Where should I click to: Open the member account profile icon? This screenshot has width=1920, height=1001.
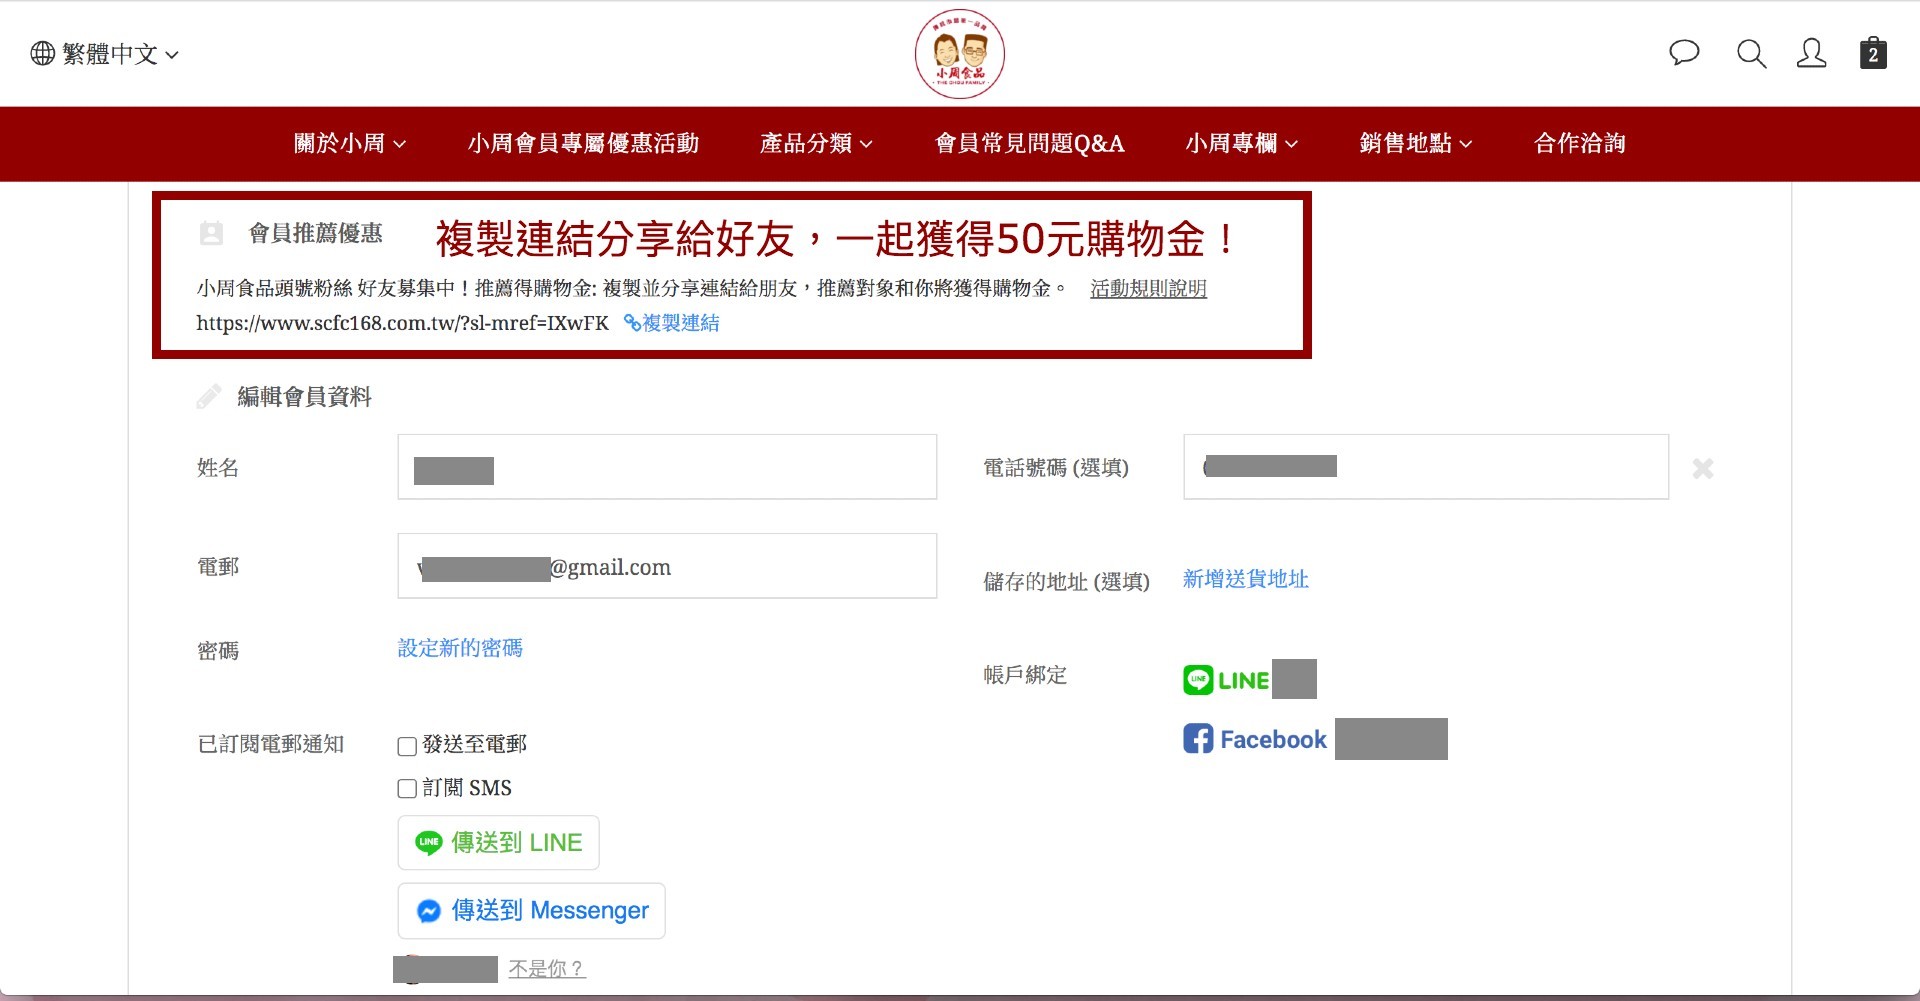click(1811, 54)
